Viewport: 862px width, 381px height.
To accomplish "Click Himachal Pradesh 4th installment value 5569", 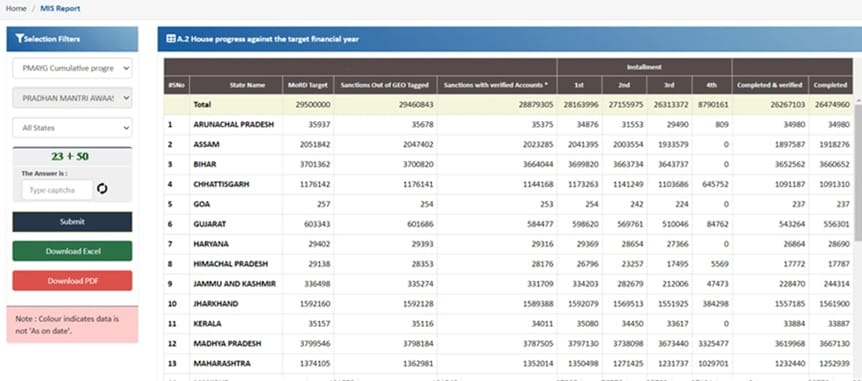I will tap(720, 264).
